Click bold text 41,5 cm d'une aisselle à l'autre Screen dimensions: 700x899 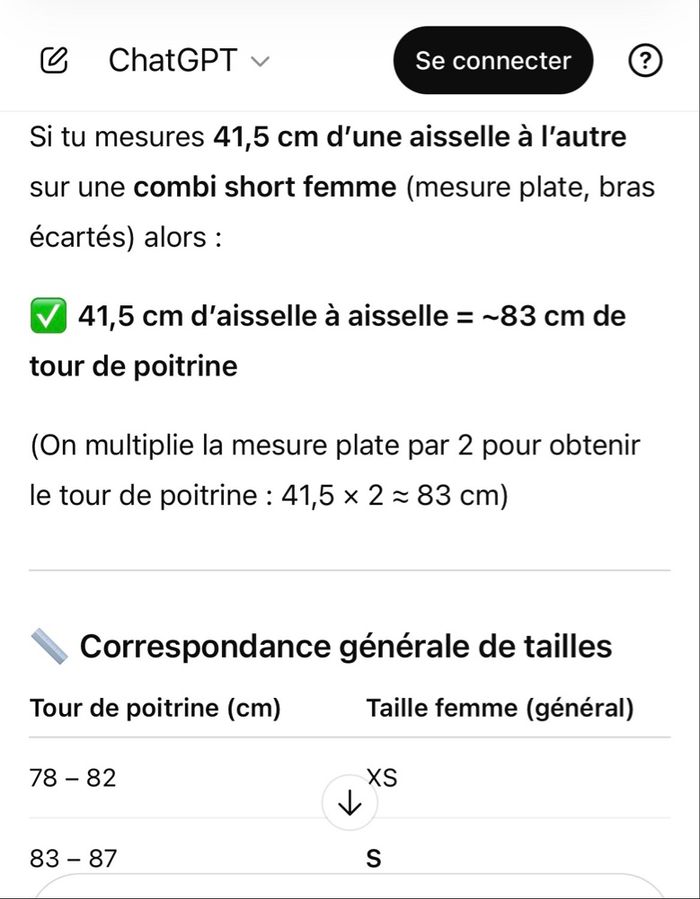click(420, 136)
